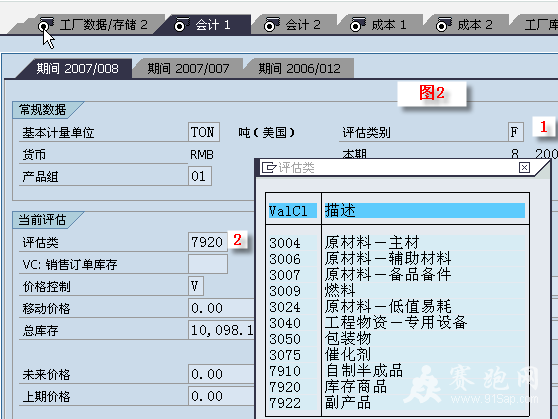Click the 工厂数据/存储 2 tab icon
Image resolution: width=558 pixels, height=419 pixels.
point(46,25)
